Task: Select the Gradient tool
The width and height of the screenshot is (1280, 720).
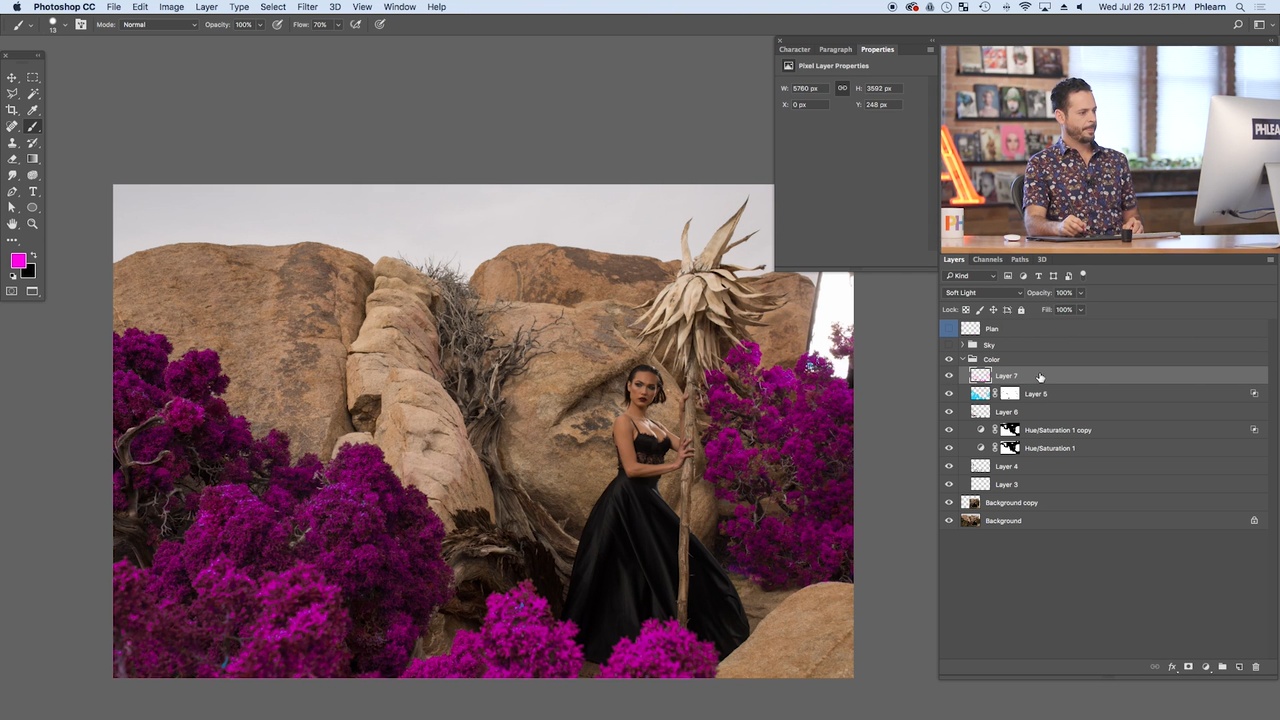Action: 32,159
